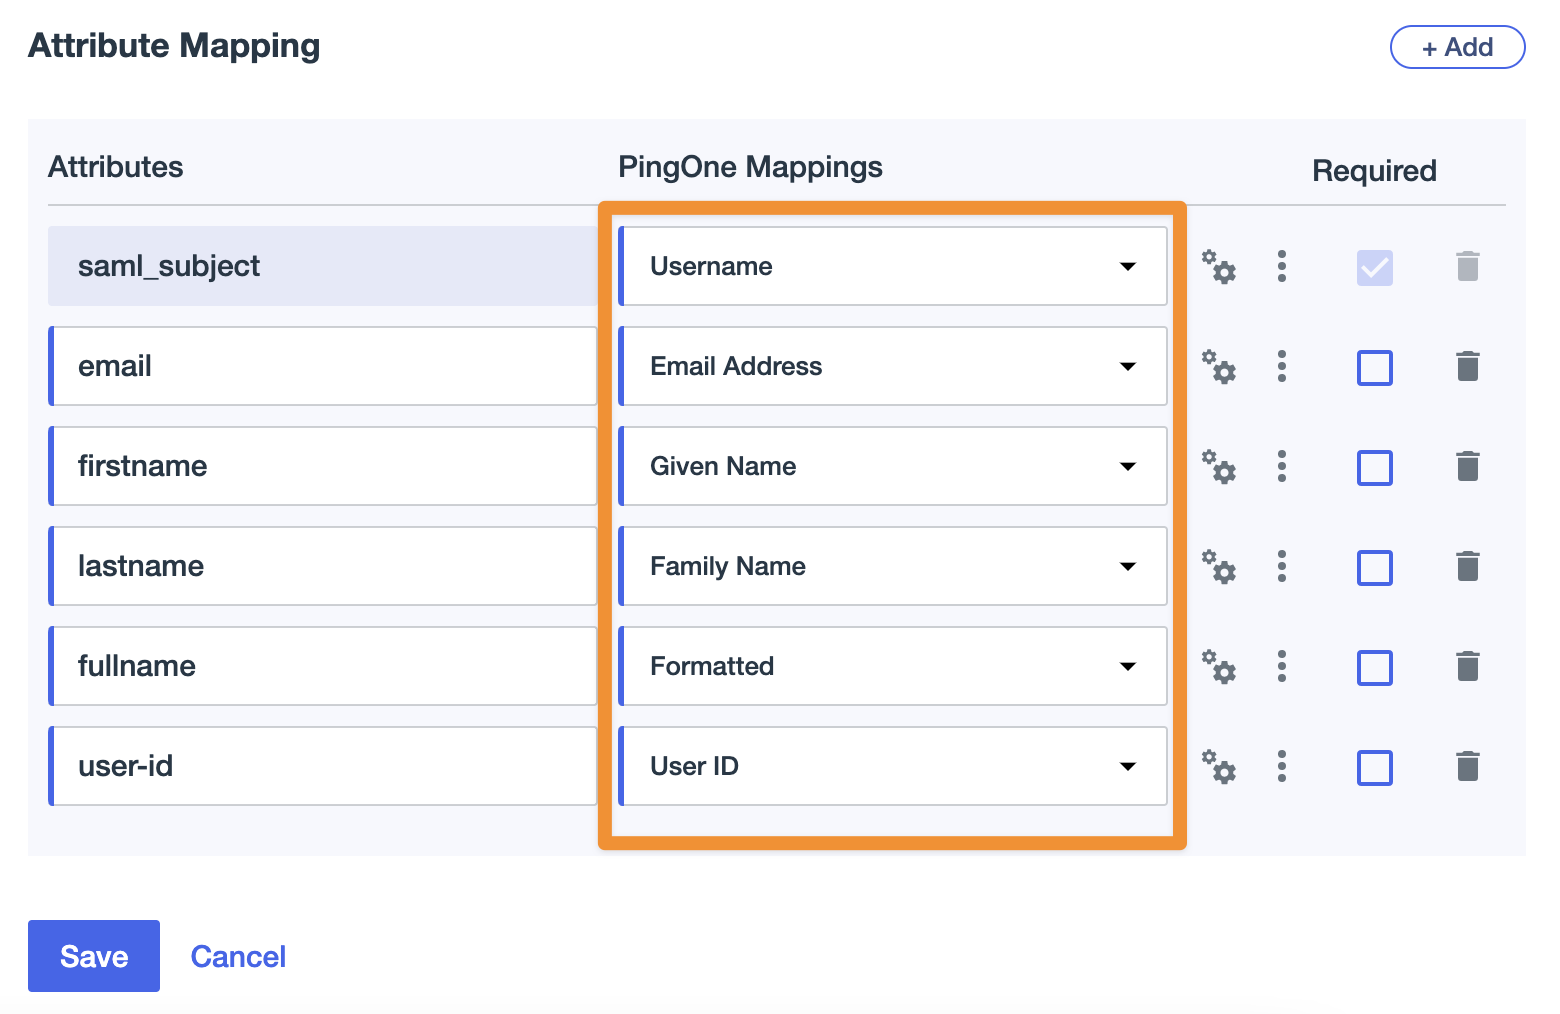This screenshot has height=1014, width=1560.
Task: Click the Attributes column header
Action: point(116,167)
